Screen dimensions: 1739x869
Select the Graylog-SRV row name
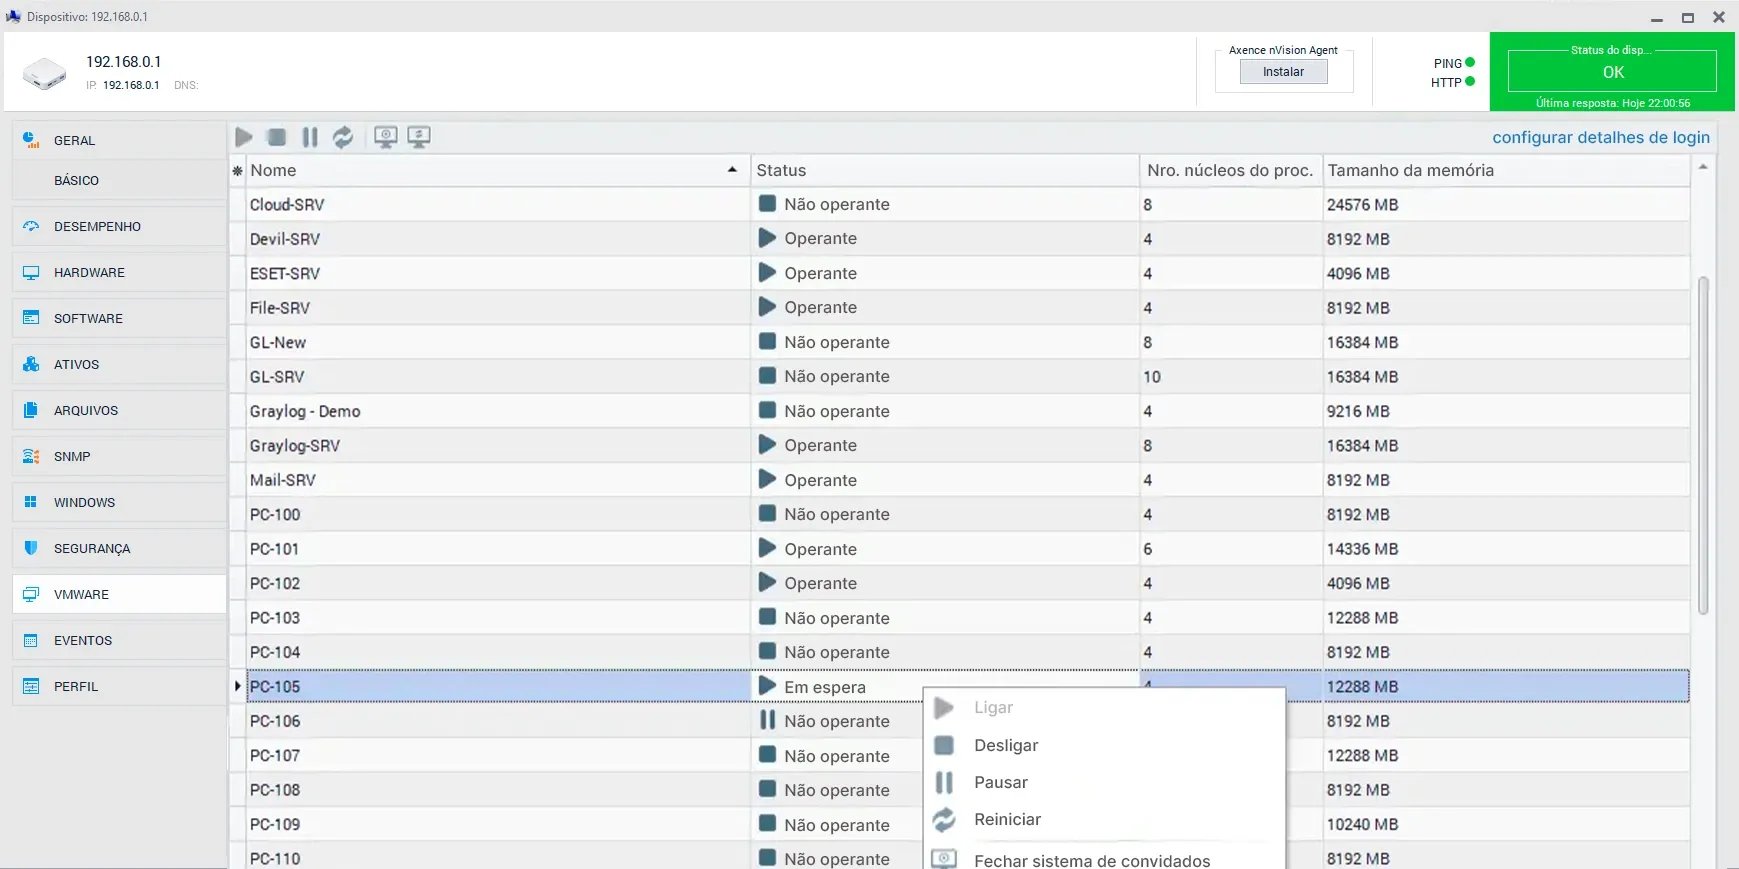[295, 445]
